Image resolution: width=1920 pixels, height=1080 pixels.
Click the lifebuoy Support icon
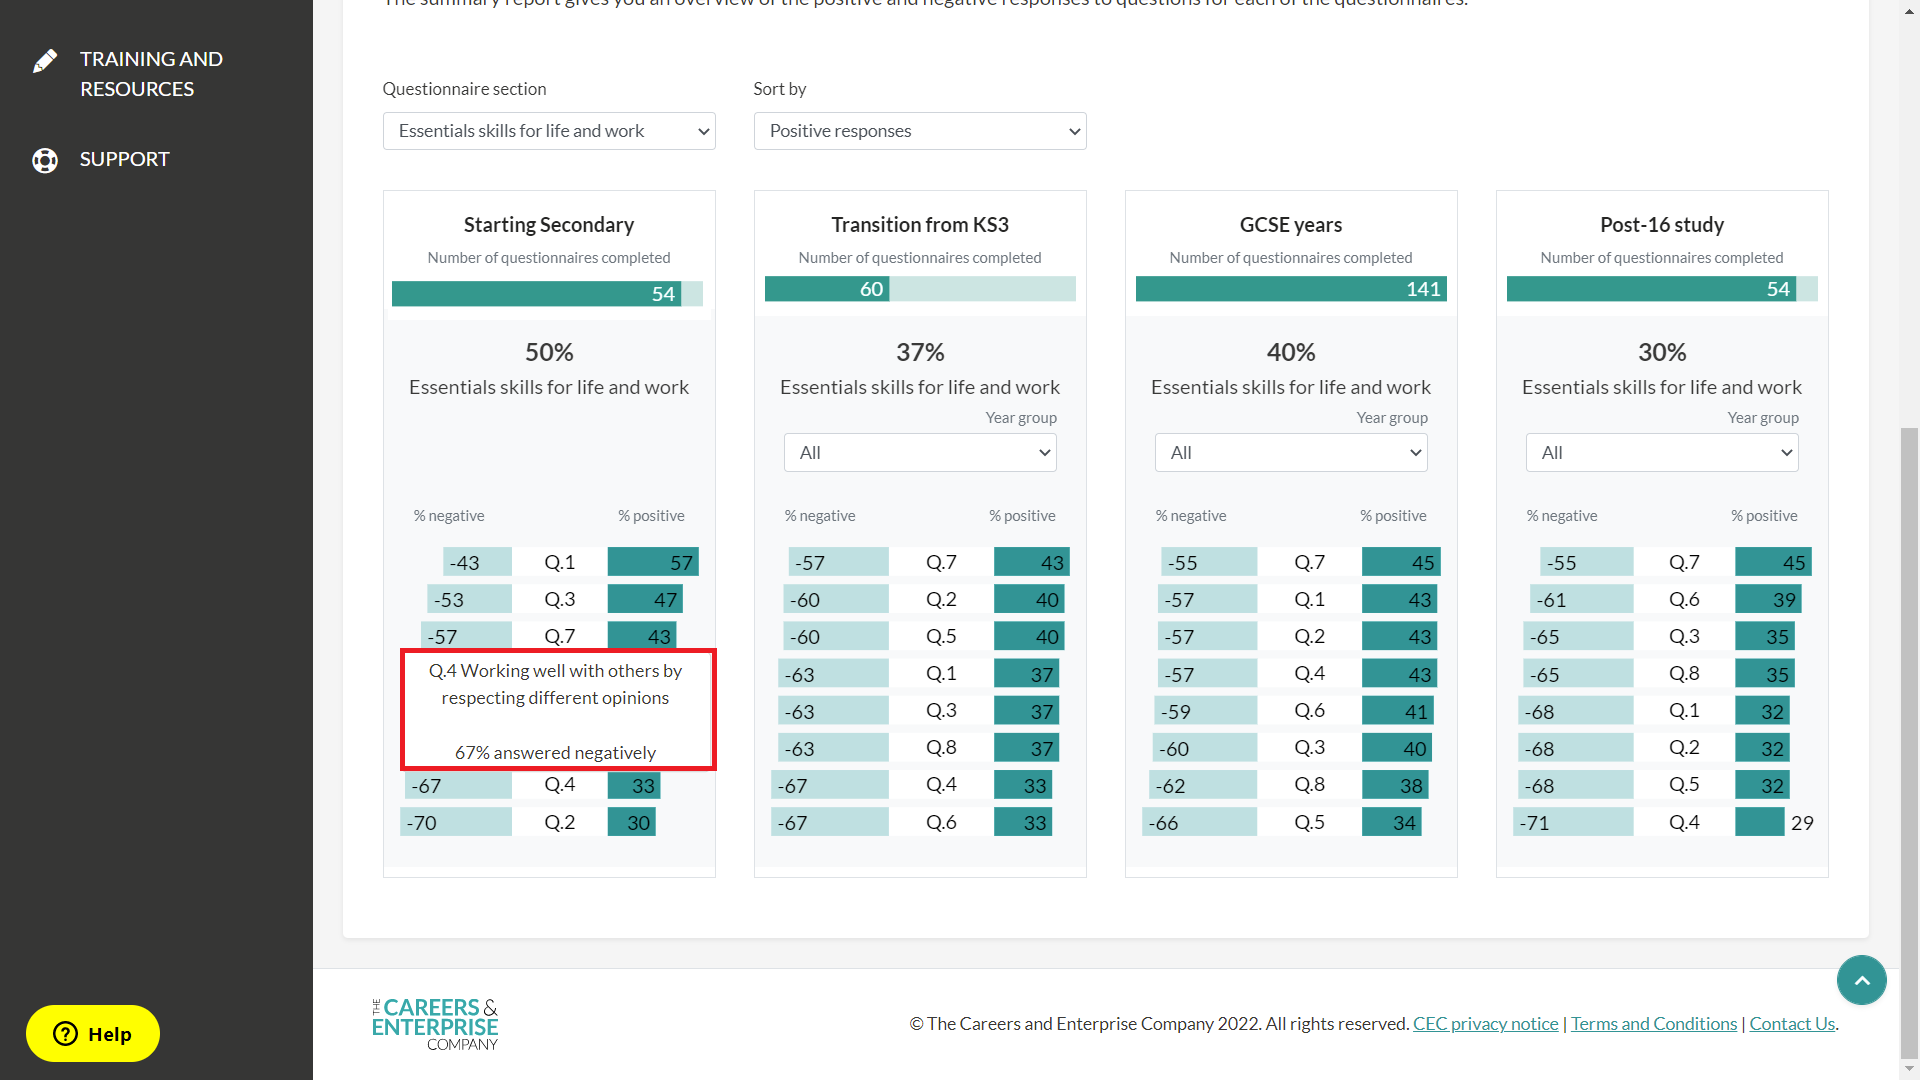click(x=45, y=160)
